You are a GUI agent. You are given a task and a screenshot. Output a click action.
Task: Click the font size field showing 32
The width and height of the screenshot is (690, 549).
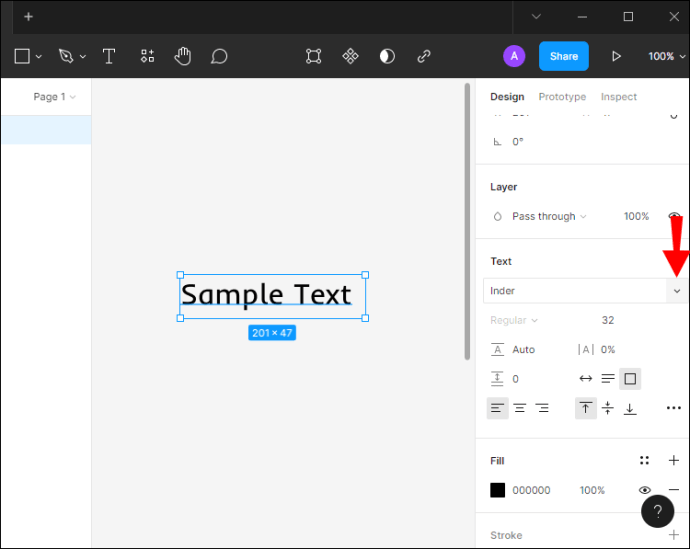click(608, 321)
